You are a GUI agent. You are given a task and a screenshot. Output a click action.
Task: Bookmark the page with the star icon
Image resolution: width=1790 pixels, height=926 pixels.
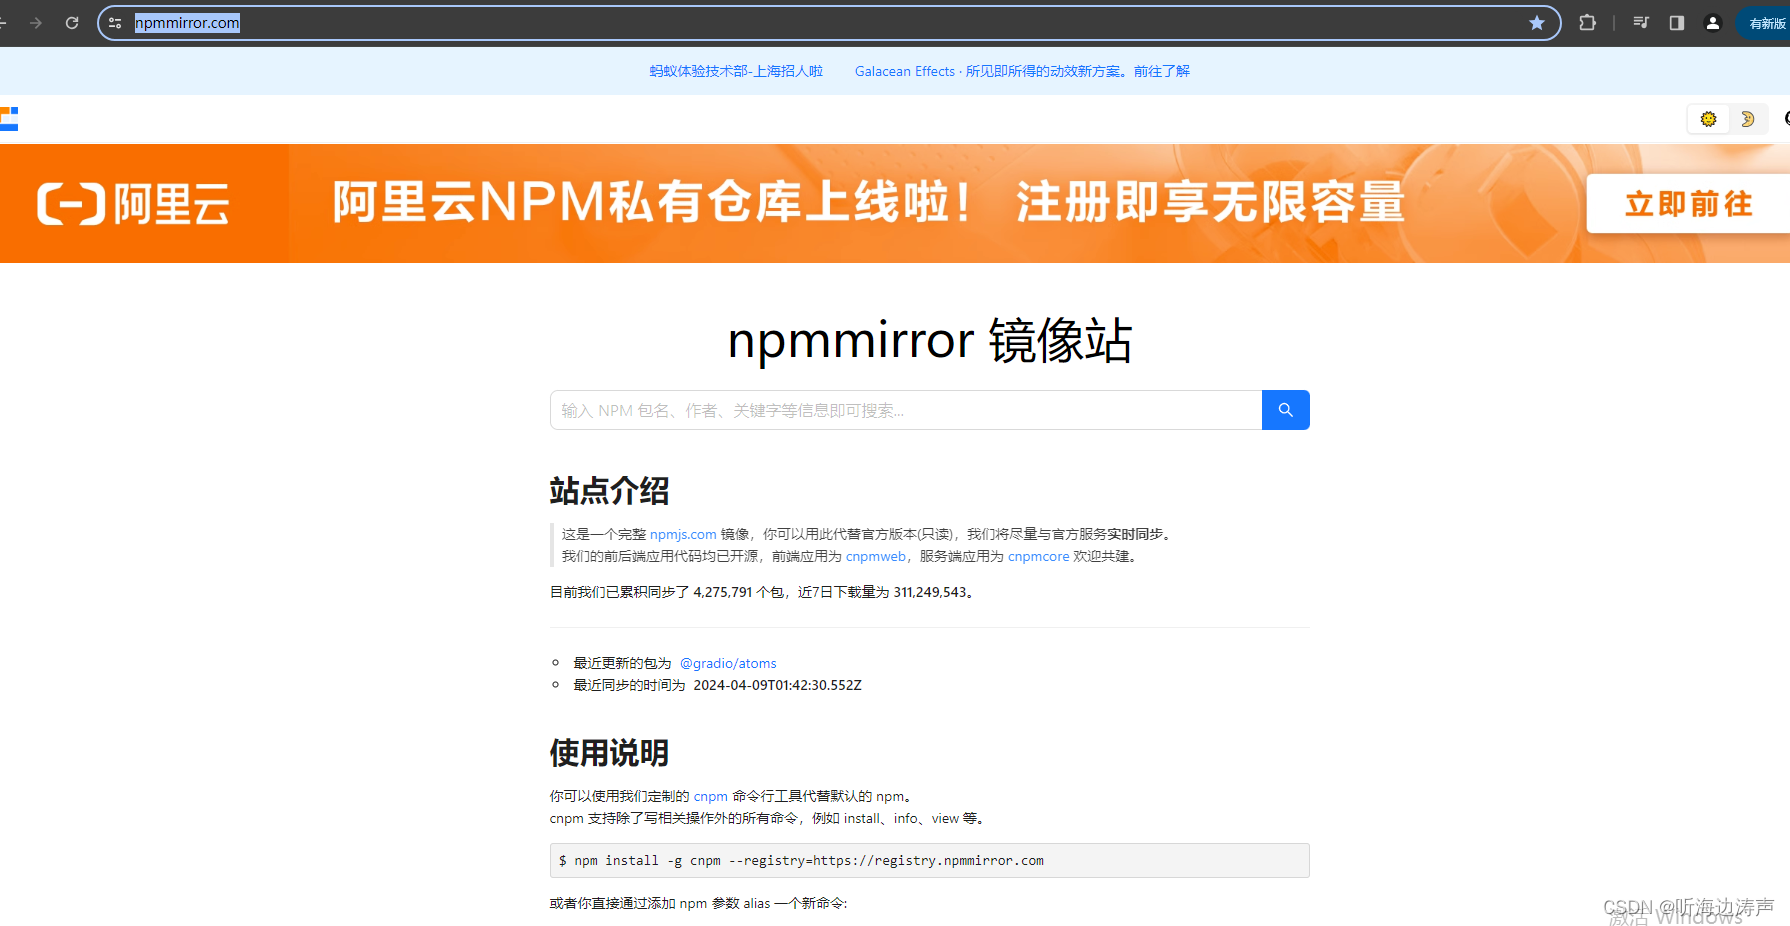point(1537,23)
